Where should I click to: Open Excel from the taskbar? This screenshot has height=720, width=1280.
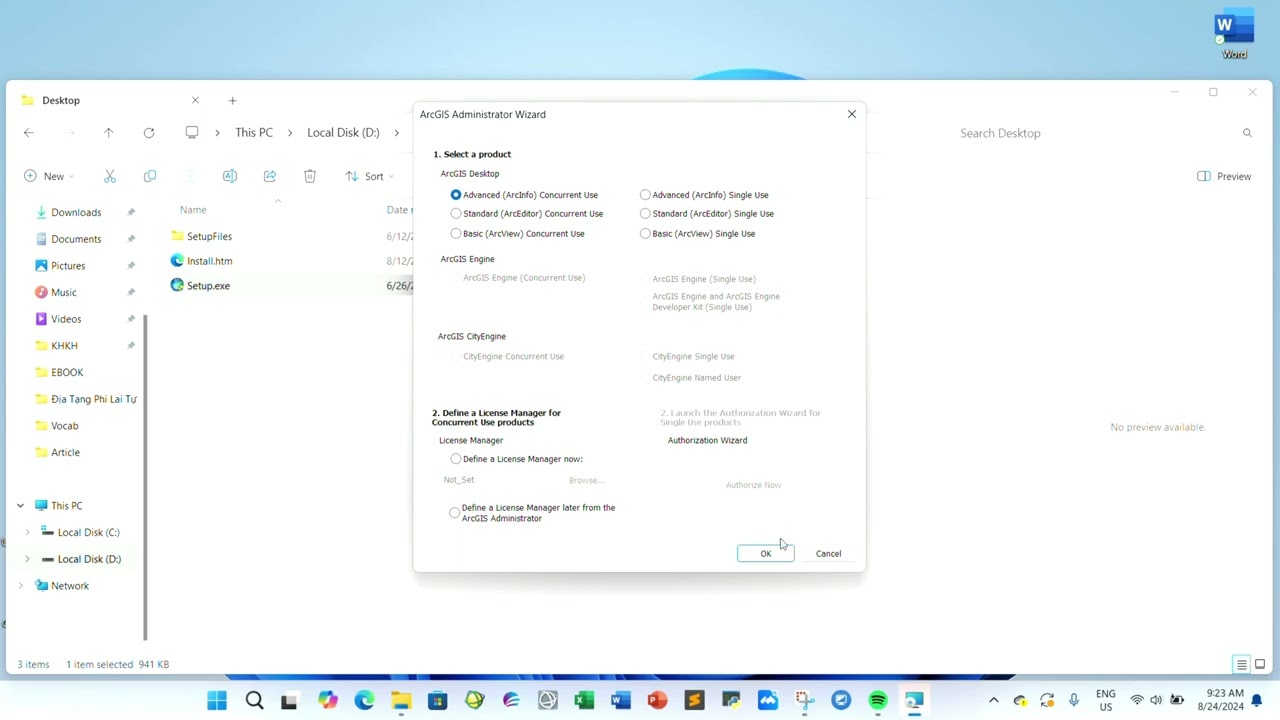(584, 701)
